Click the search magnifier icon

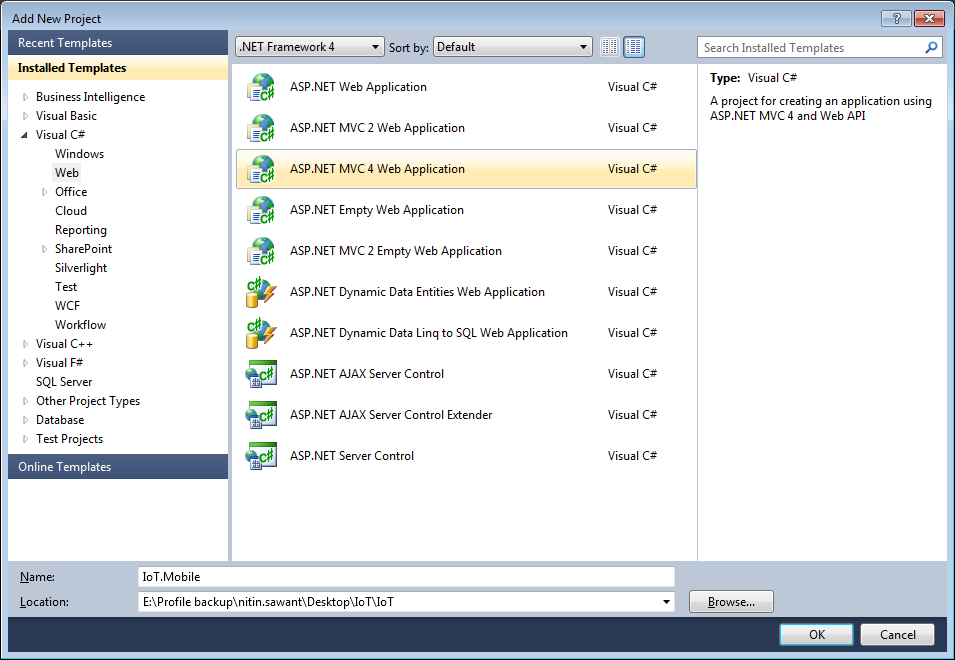[931, 47]
